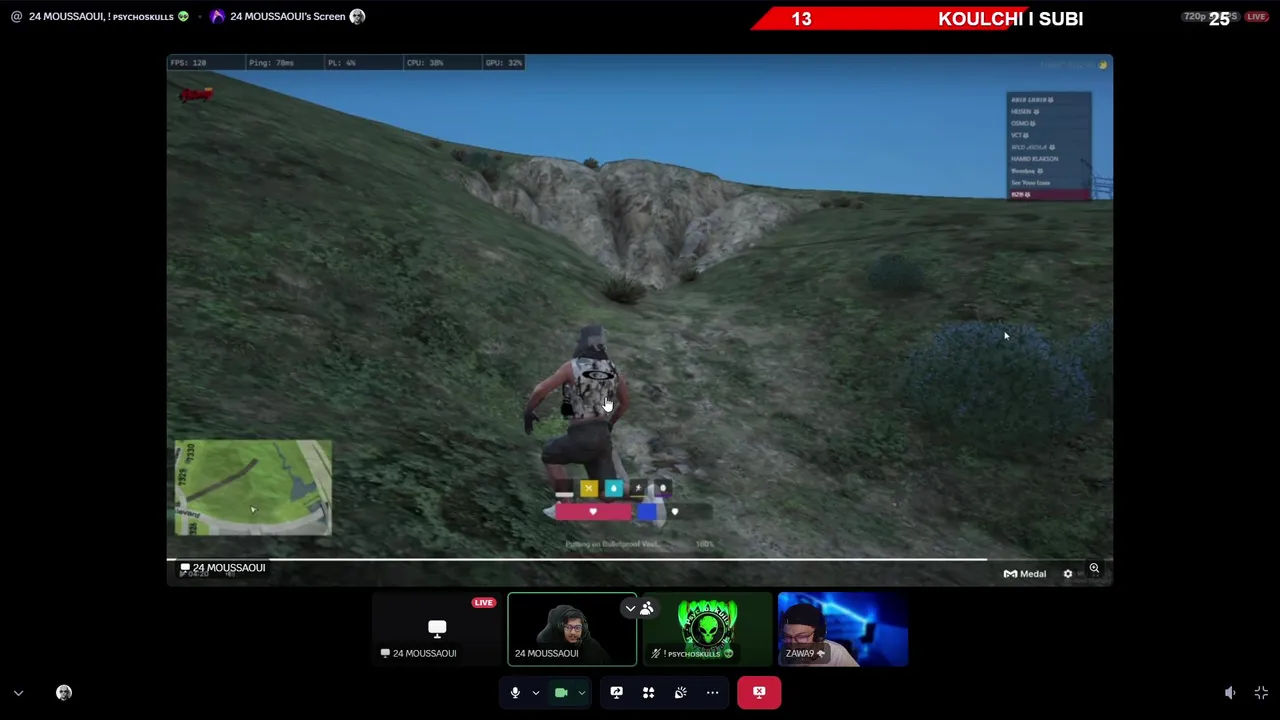Viewport: 1280px width, 720px height.
Task: Open the camera options dropdown arrow
Action: [581, 692]
